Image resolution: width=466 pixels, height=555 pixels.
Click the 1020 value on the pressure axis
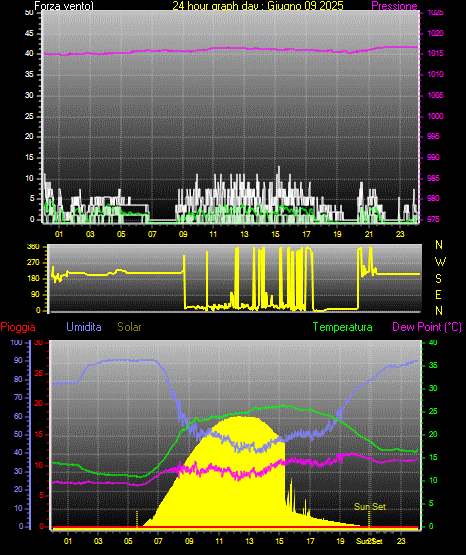(x=435, y=33)
